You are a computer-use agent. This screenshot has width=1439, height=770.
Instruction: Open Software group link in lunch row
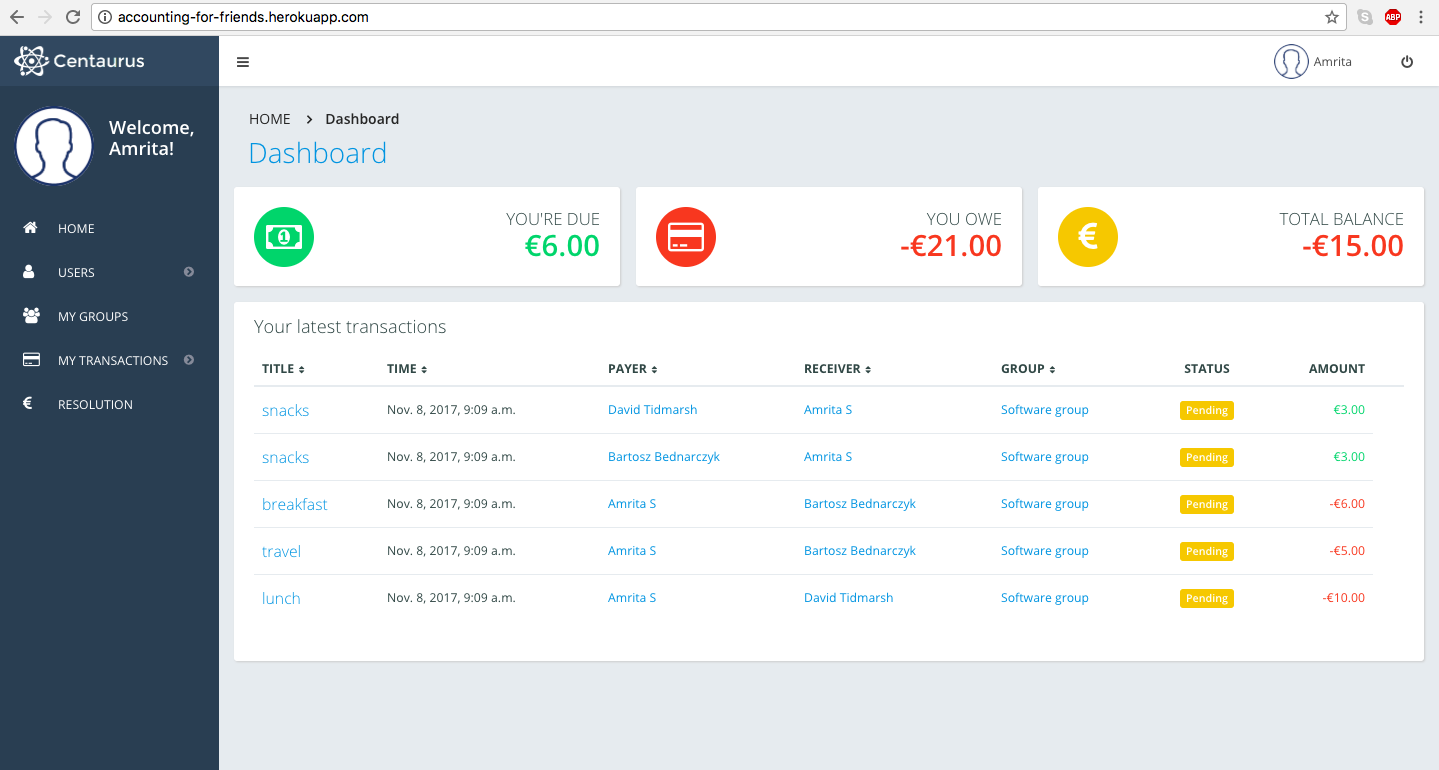click(x=1045, y=598)
